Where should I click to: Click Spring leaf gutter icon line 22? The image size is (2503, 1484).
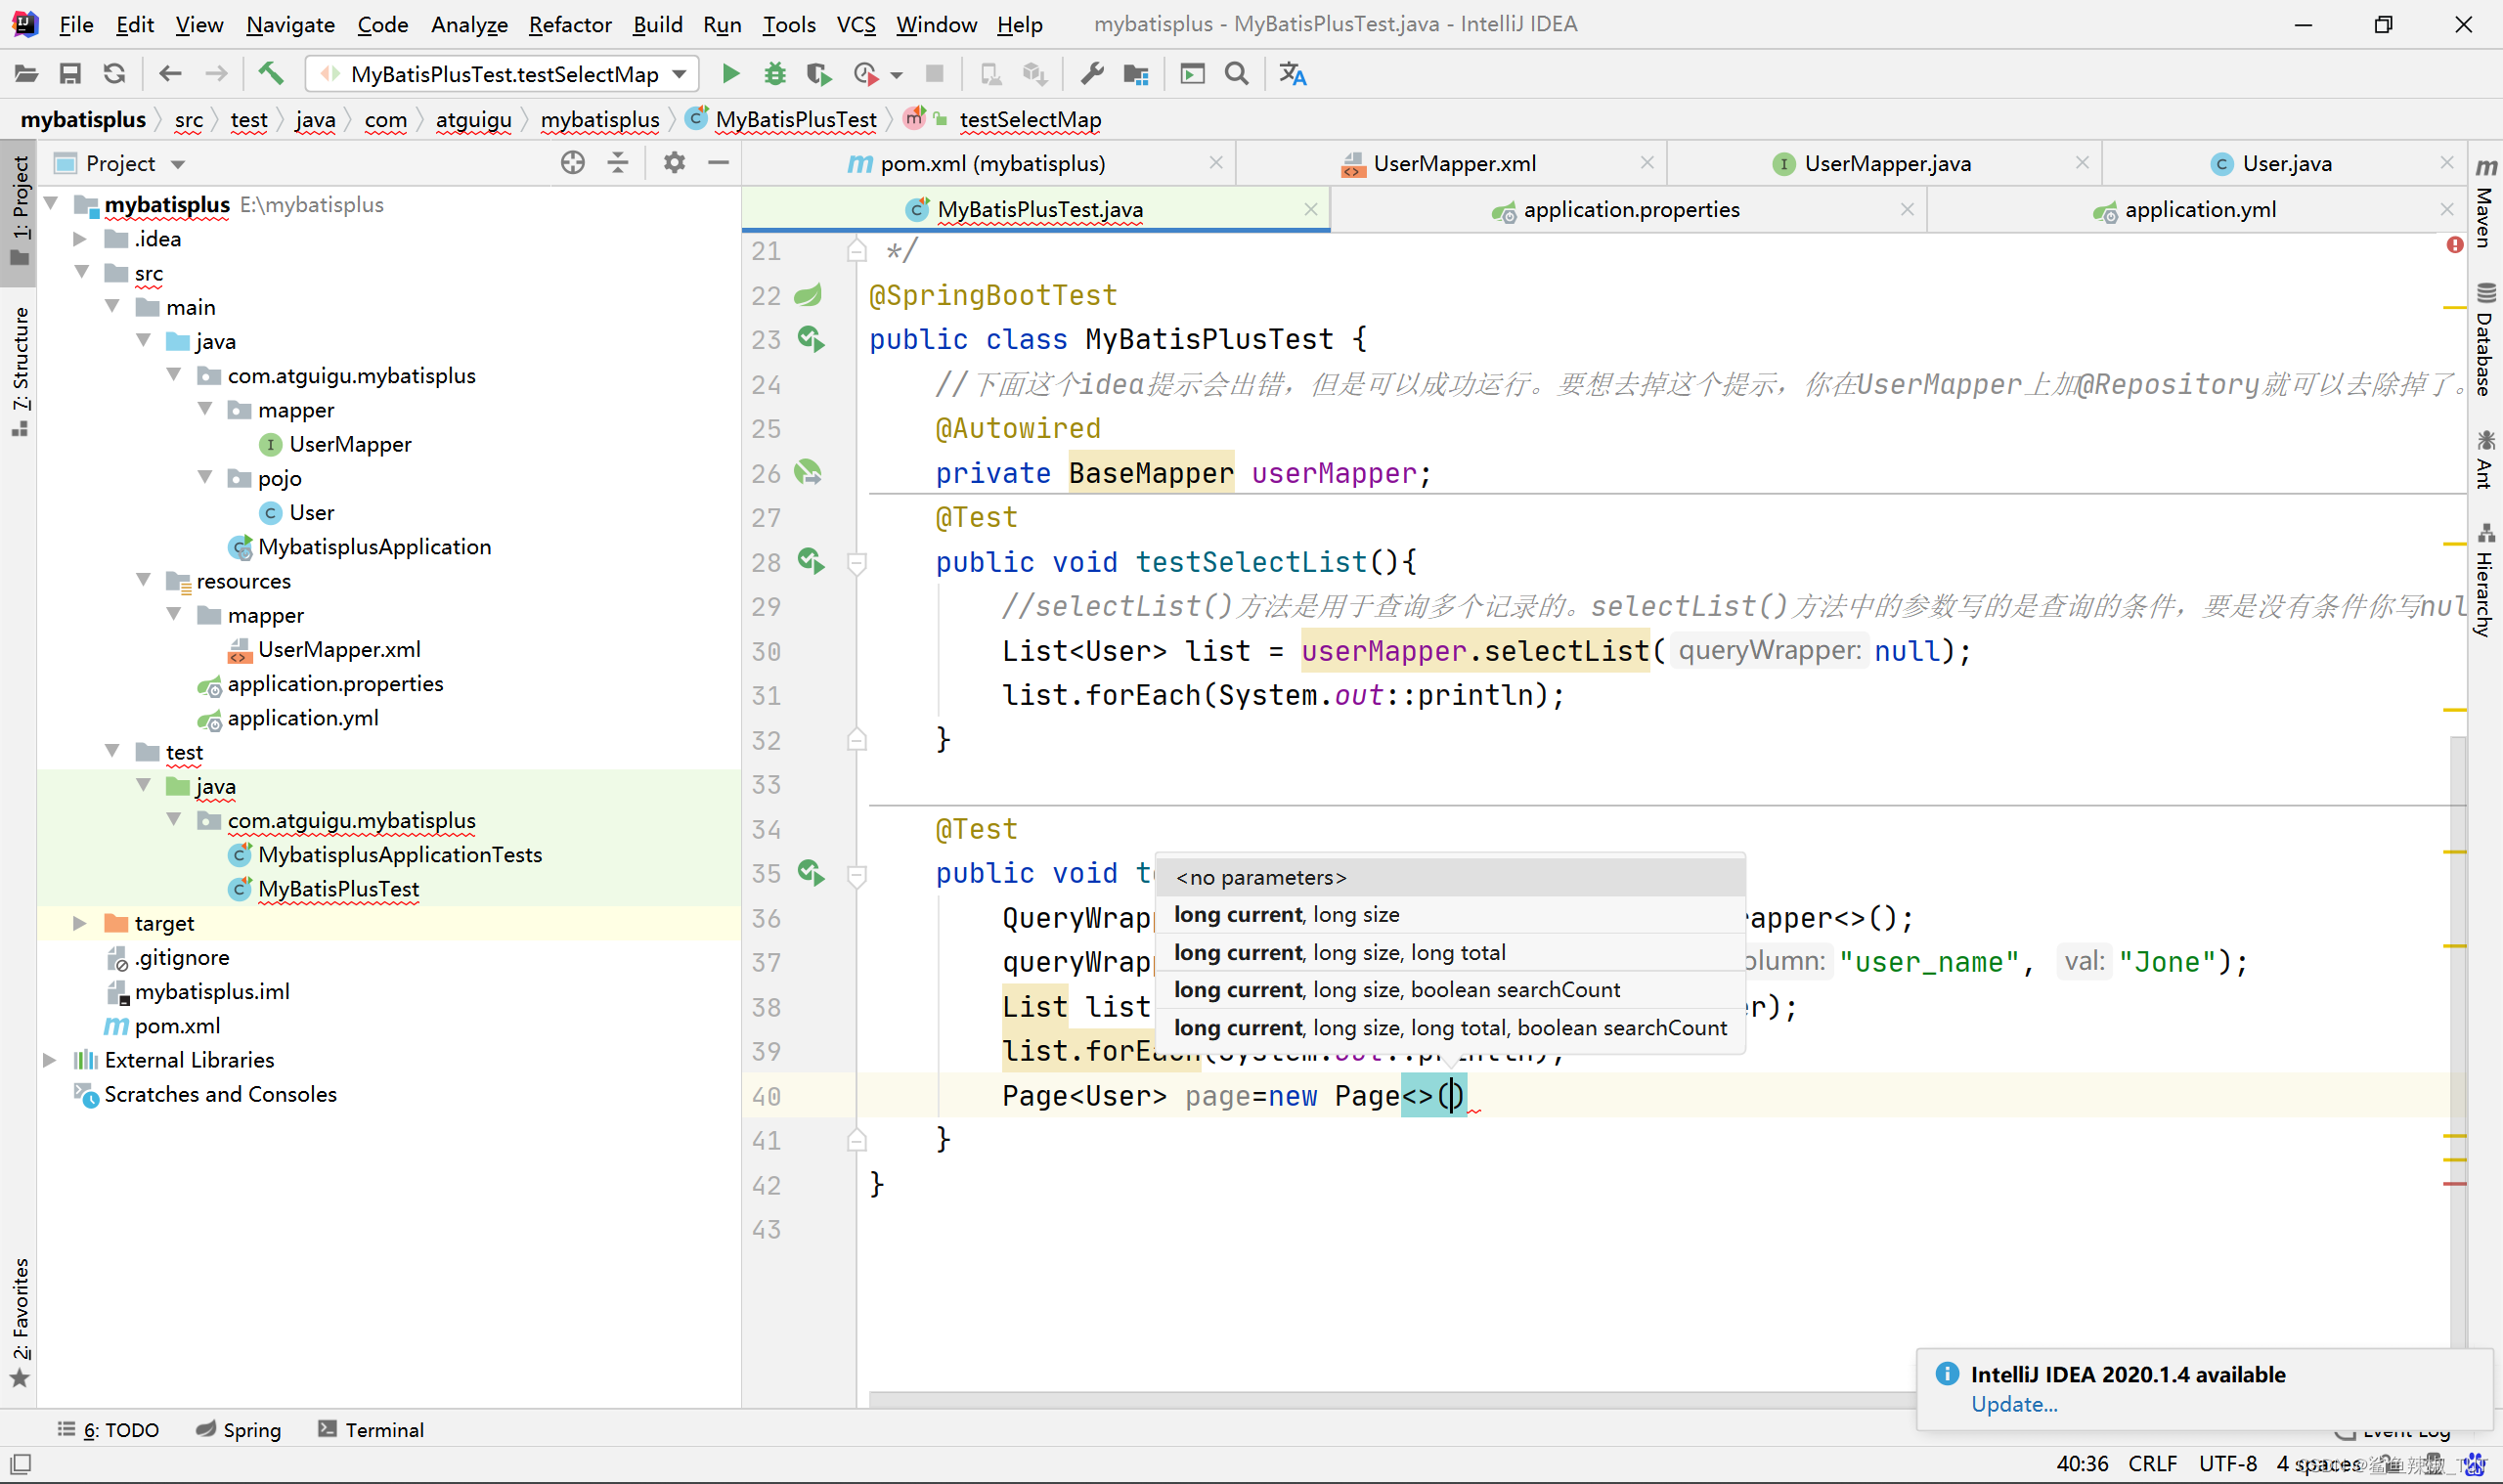click(x=808, y=295)
